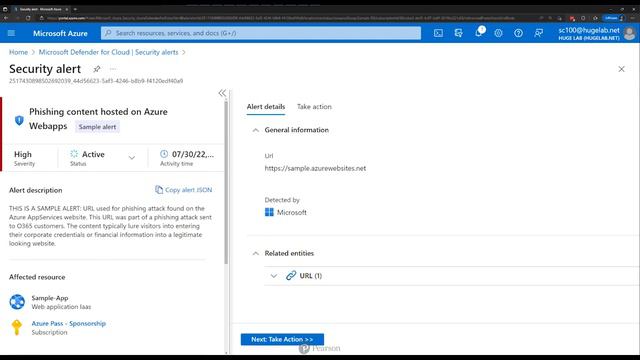
Task: Switch to the Take action tab
Action: (314, 107)
